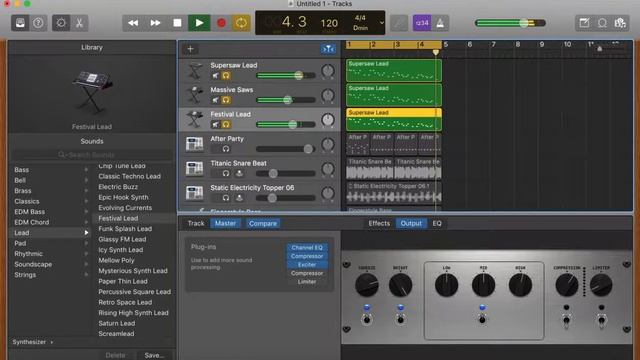Toggle the yellow Cycle button
The width and height of the screenshot is (640, 360).
(241, 23)
